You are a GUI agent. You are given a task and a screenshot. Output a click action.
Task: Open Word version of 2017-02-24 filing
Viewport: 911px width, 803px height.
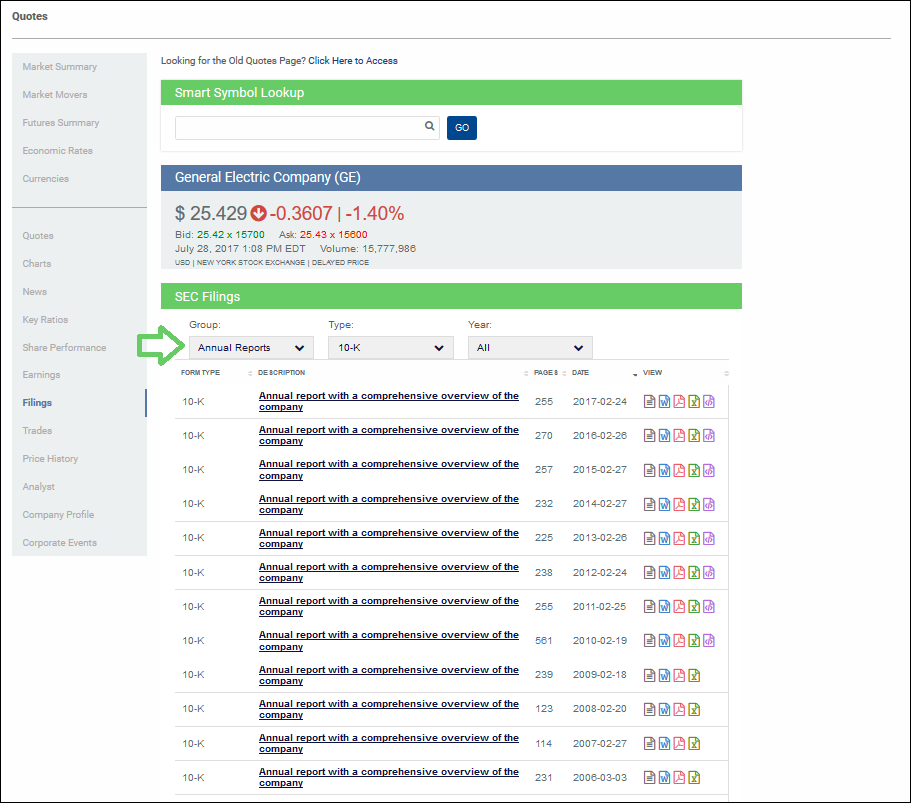(664, 402)
